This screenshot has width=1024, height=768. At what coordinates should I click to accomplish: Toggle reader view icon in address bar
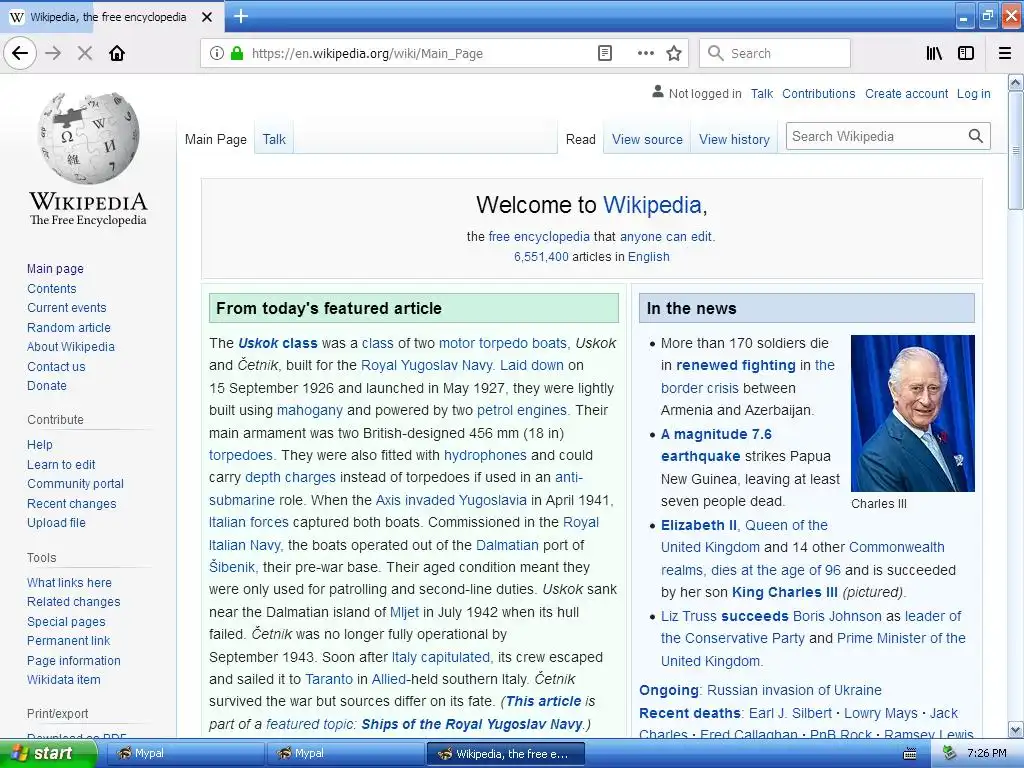tap(605, 53)
